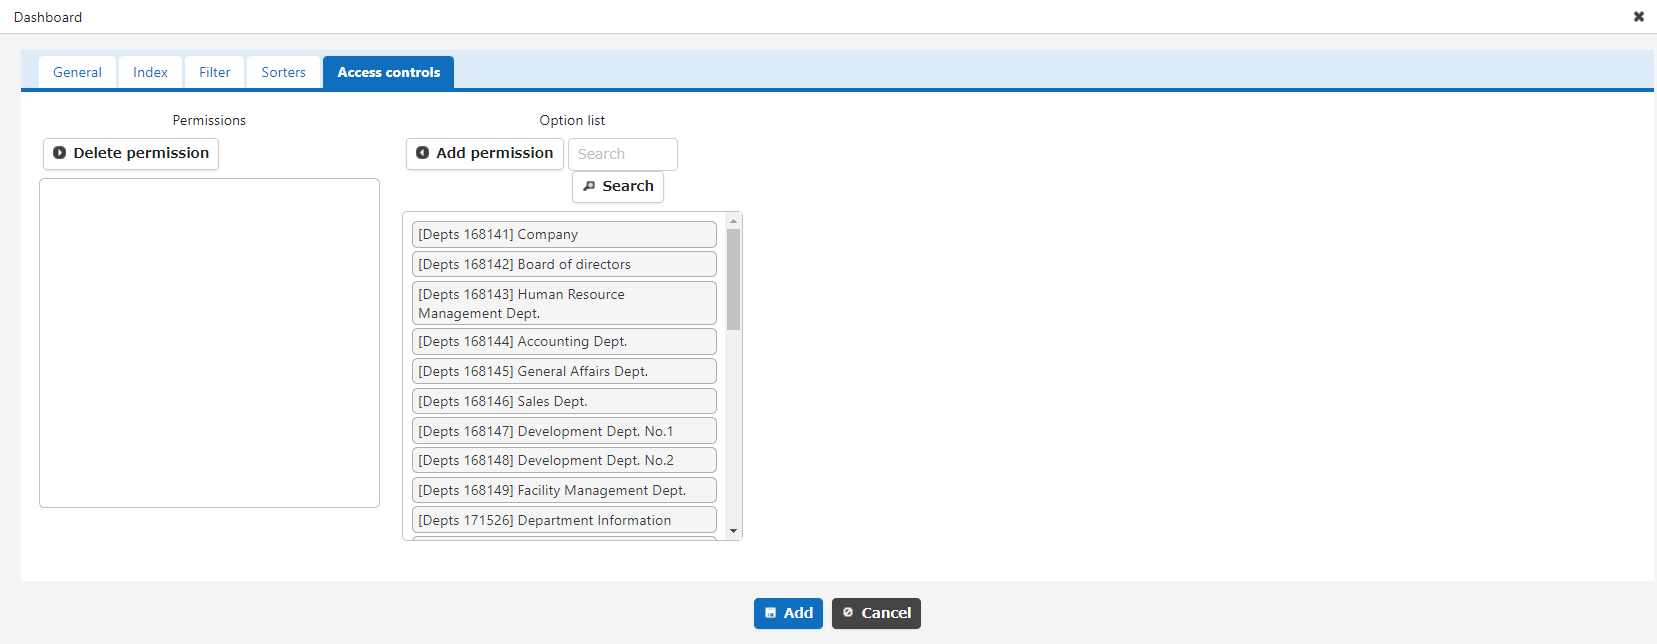Image resolution: width=1657 pixels, height=644 pixels.
Task: Cancel the dialog with Cancel button
Action: click(876, 613)
